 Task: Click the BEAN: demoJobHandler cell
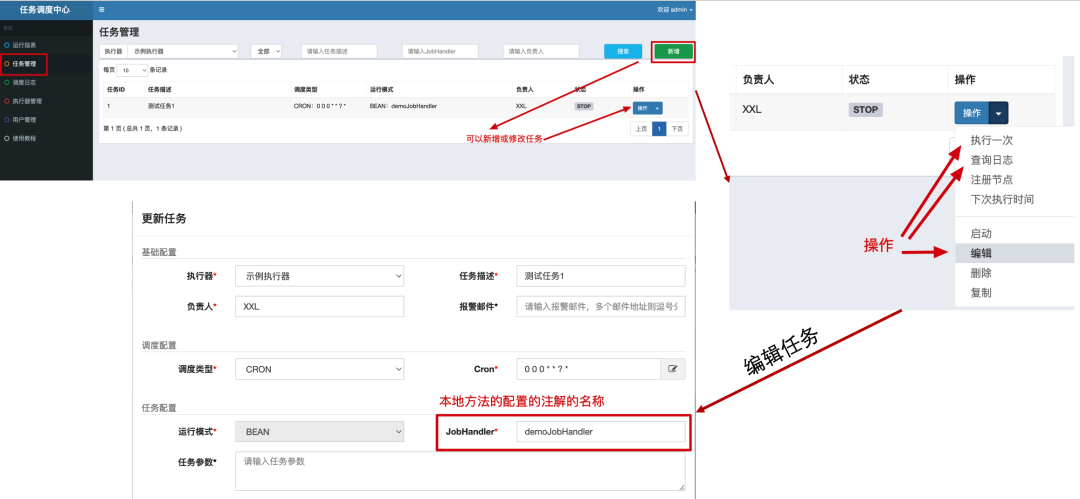click(x=404, y=106)
